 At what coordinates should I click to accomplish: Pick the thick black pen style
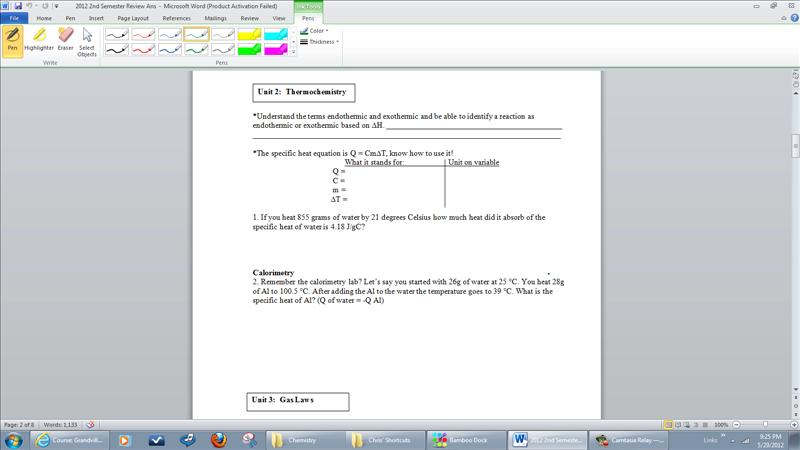click(117, 49)
